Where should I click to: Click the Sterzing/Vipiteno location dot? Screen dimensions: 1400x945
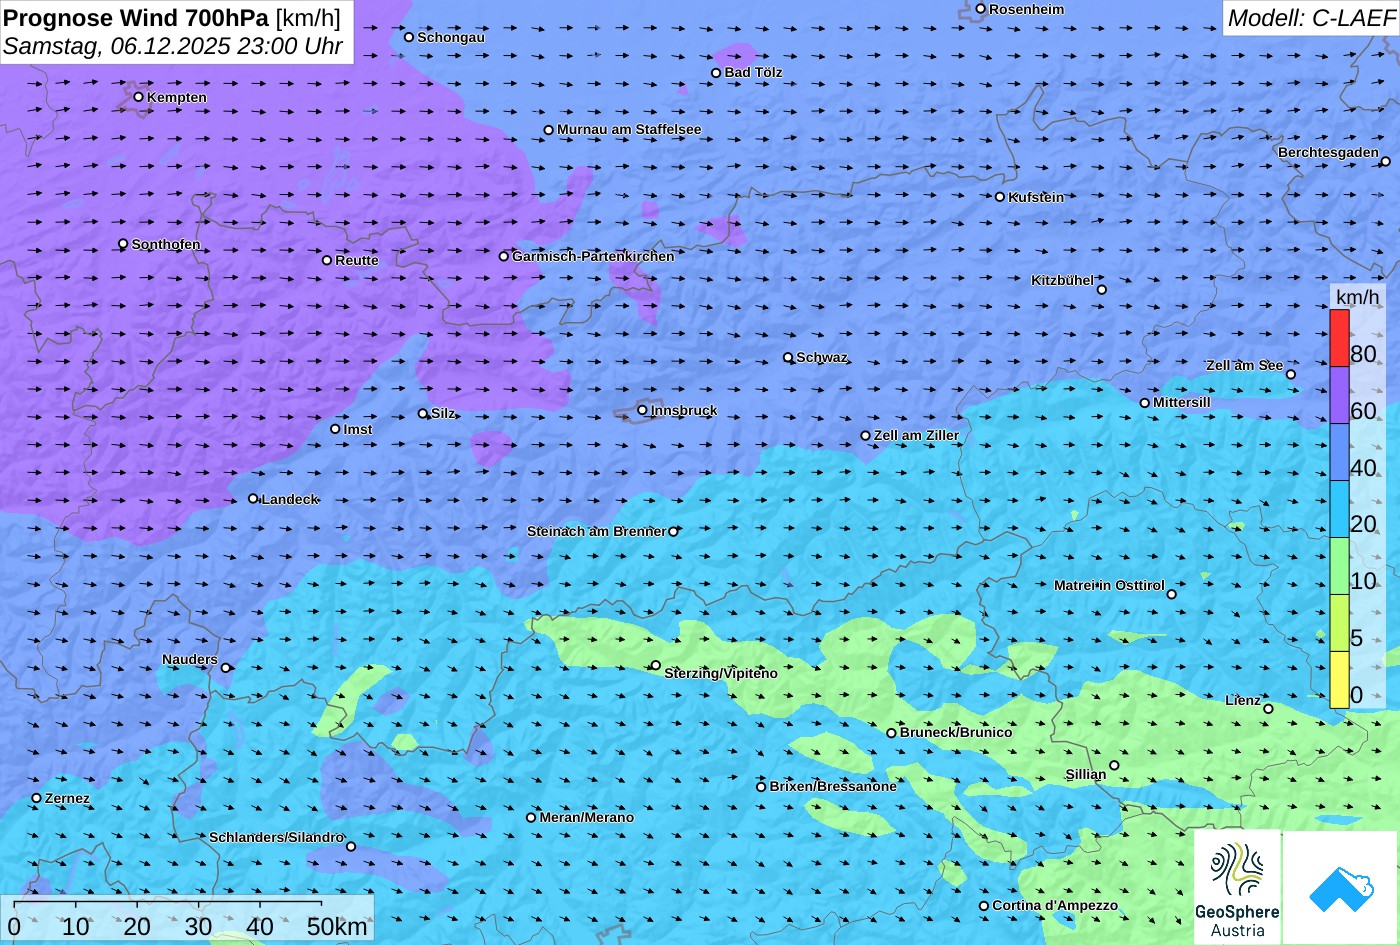pos(656,665)
